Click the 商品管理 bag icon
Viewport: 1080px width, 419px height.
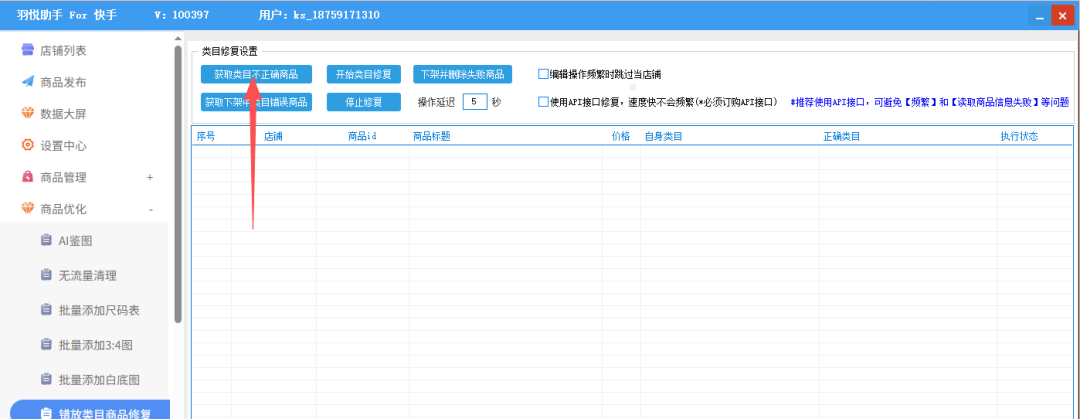pos(27,177)
